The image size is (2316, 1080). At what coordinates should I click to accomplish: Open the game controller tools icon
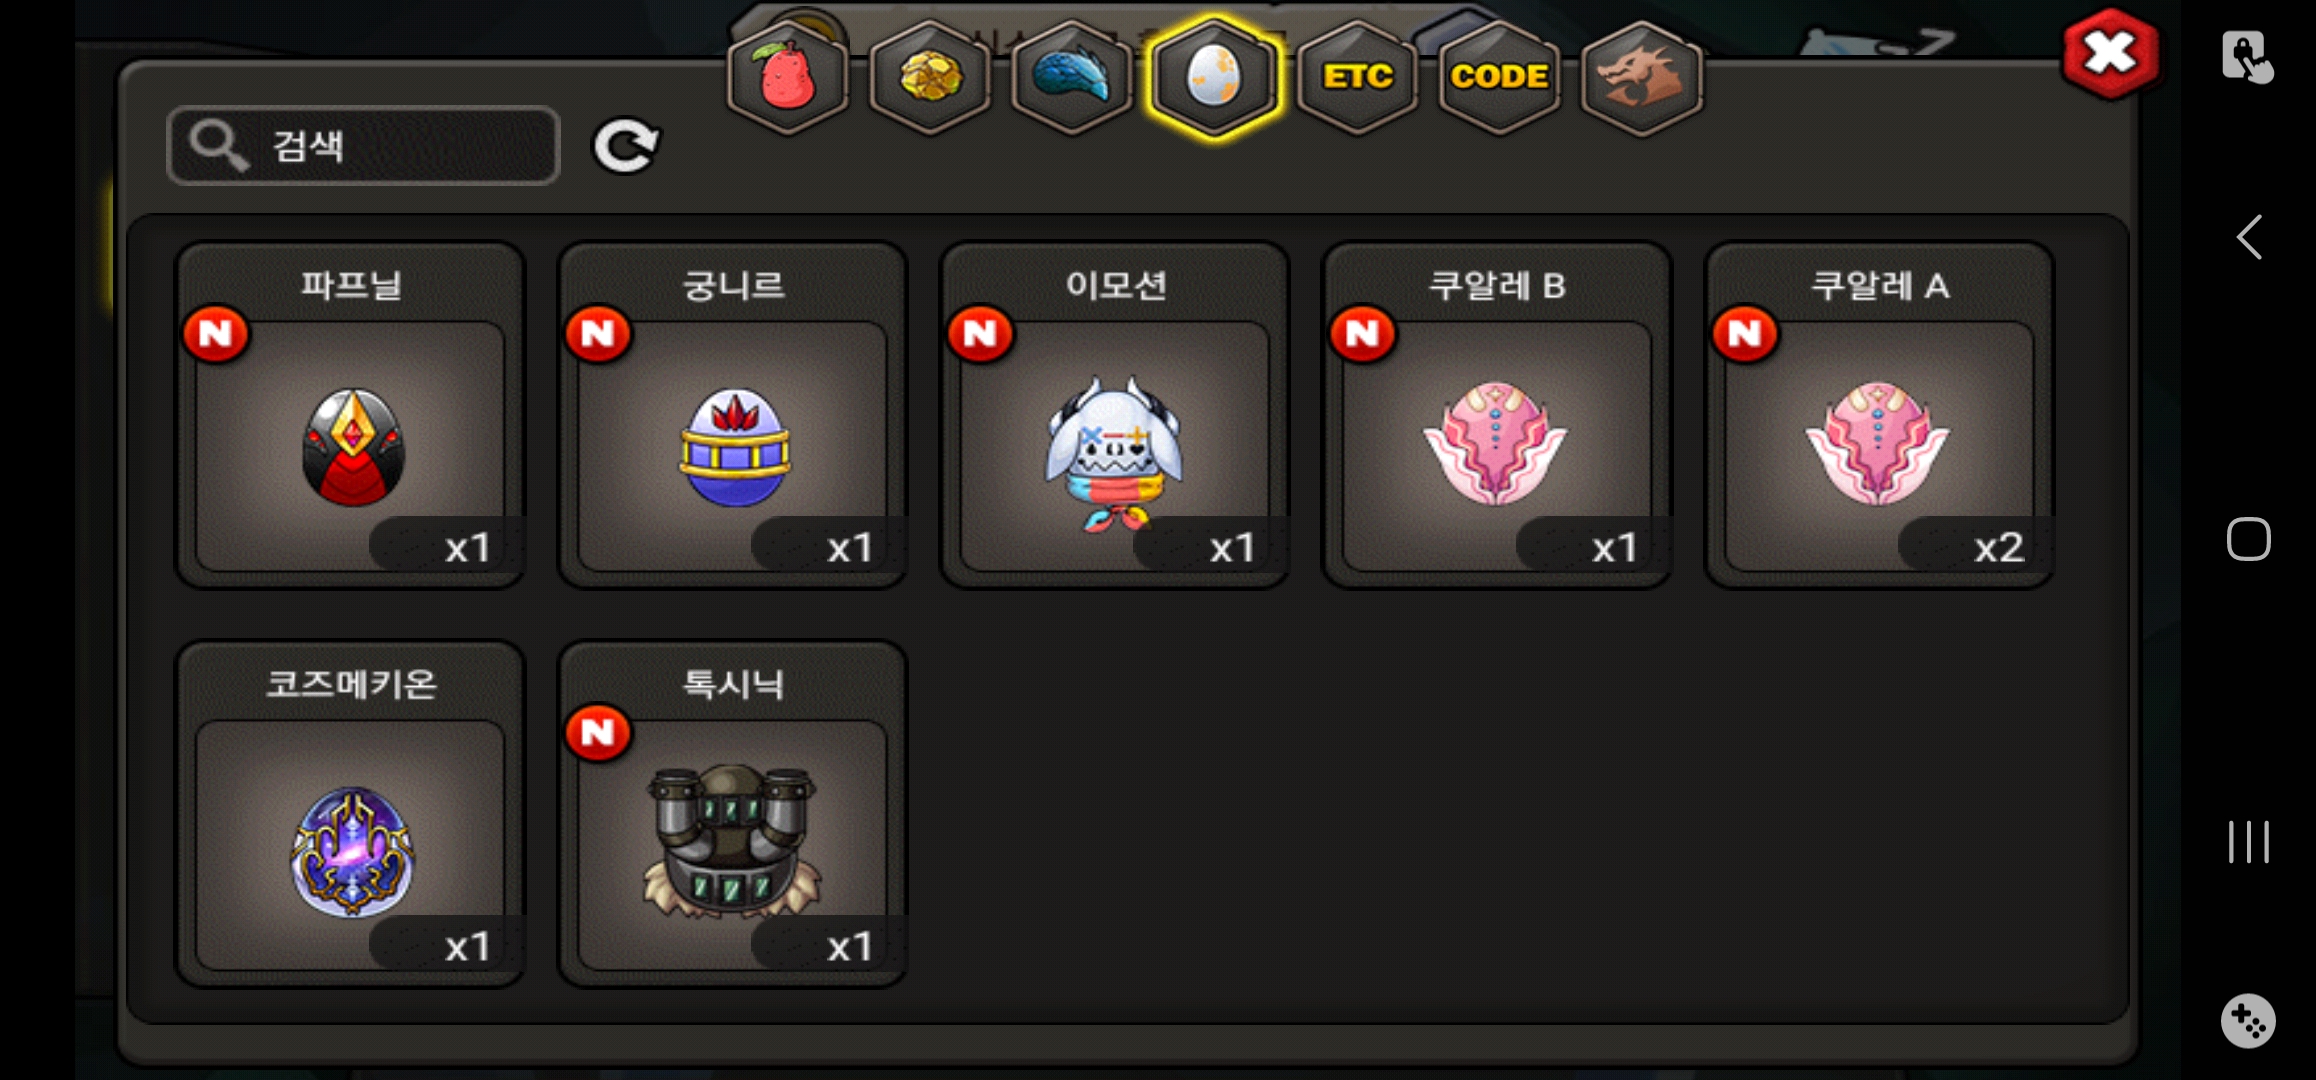2248,1021
